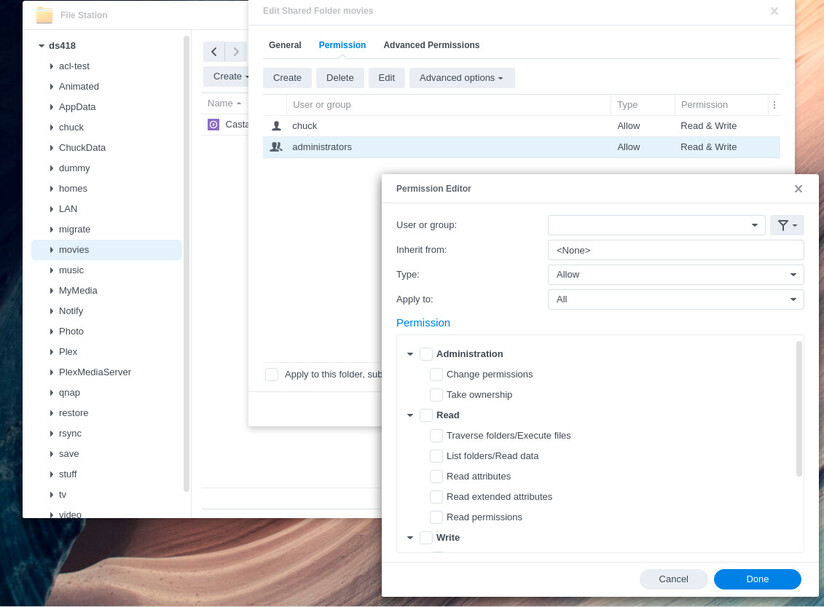
Task: Click Cancel in Permission Editor
Action: click(674, 579)
